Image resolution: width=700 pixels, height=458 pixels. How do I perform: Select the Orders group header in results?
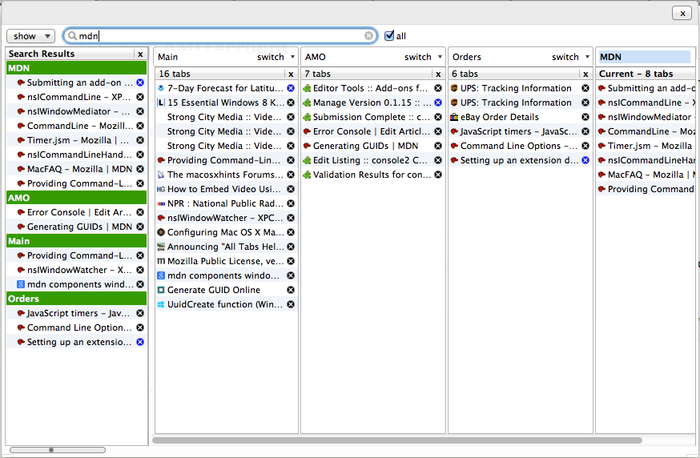coord(76,298)
